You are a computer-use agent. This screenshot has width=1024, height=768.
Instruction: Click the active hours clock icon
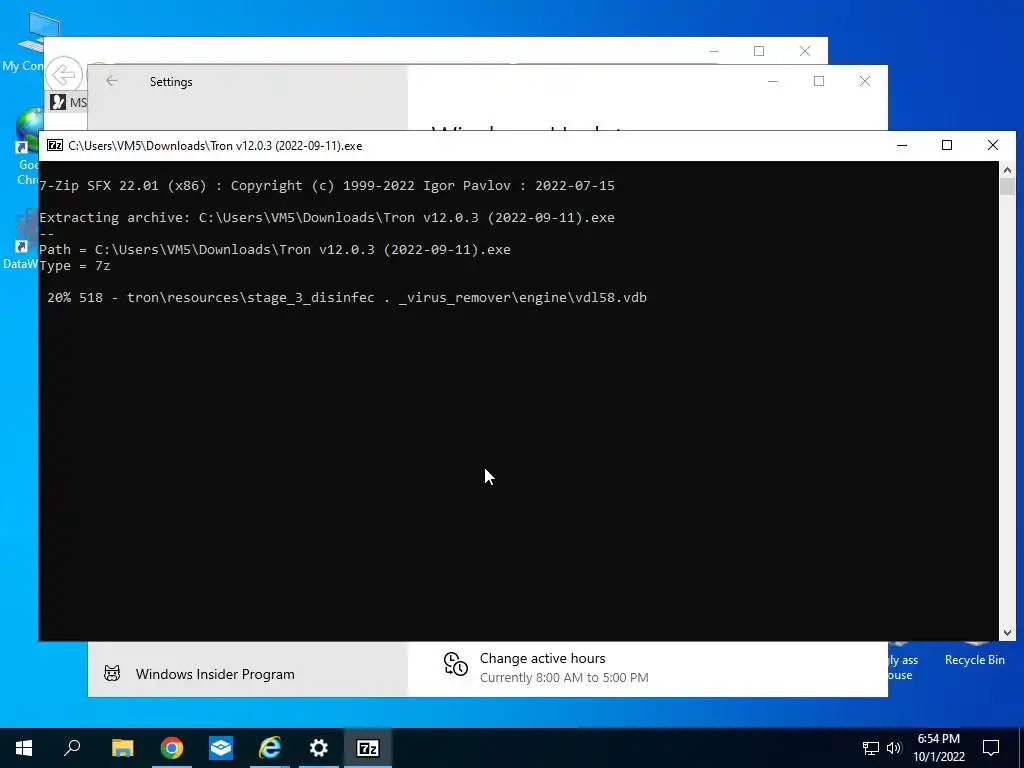(x=455, y=664)
